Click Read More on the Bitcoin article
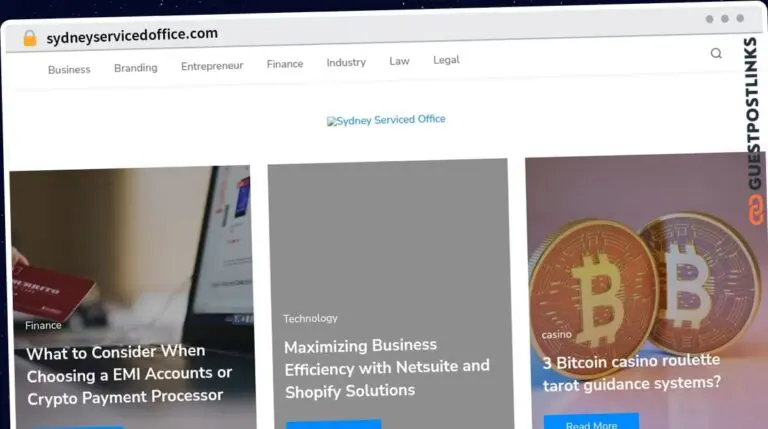This screenshot has width=768, height=429. (x=591, y=422)
